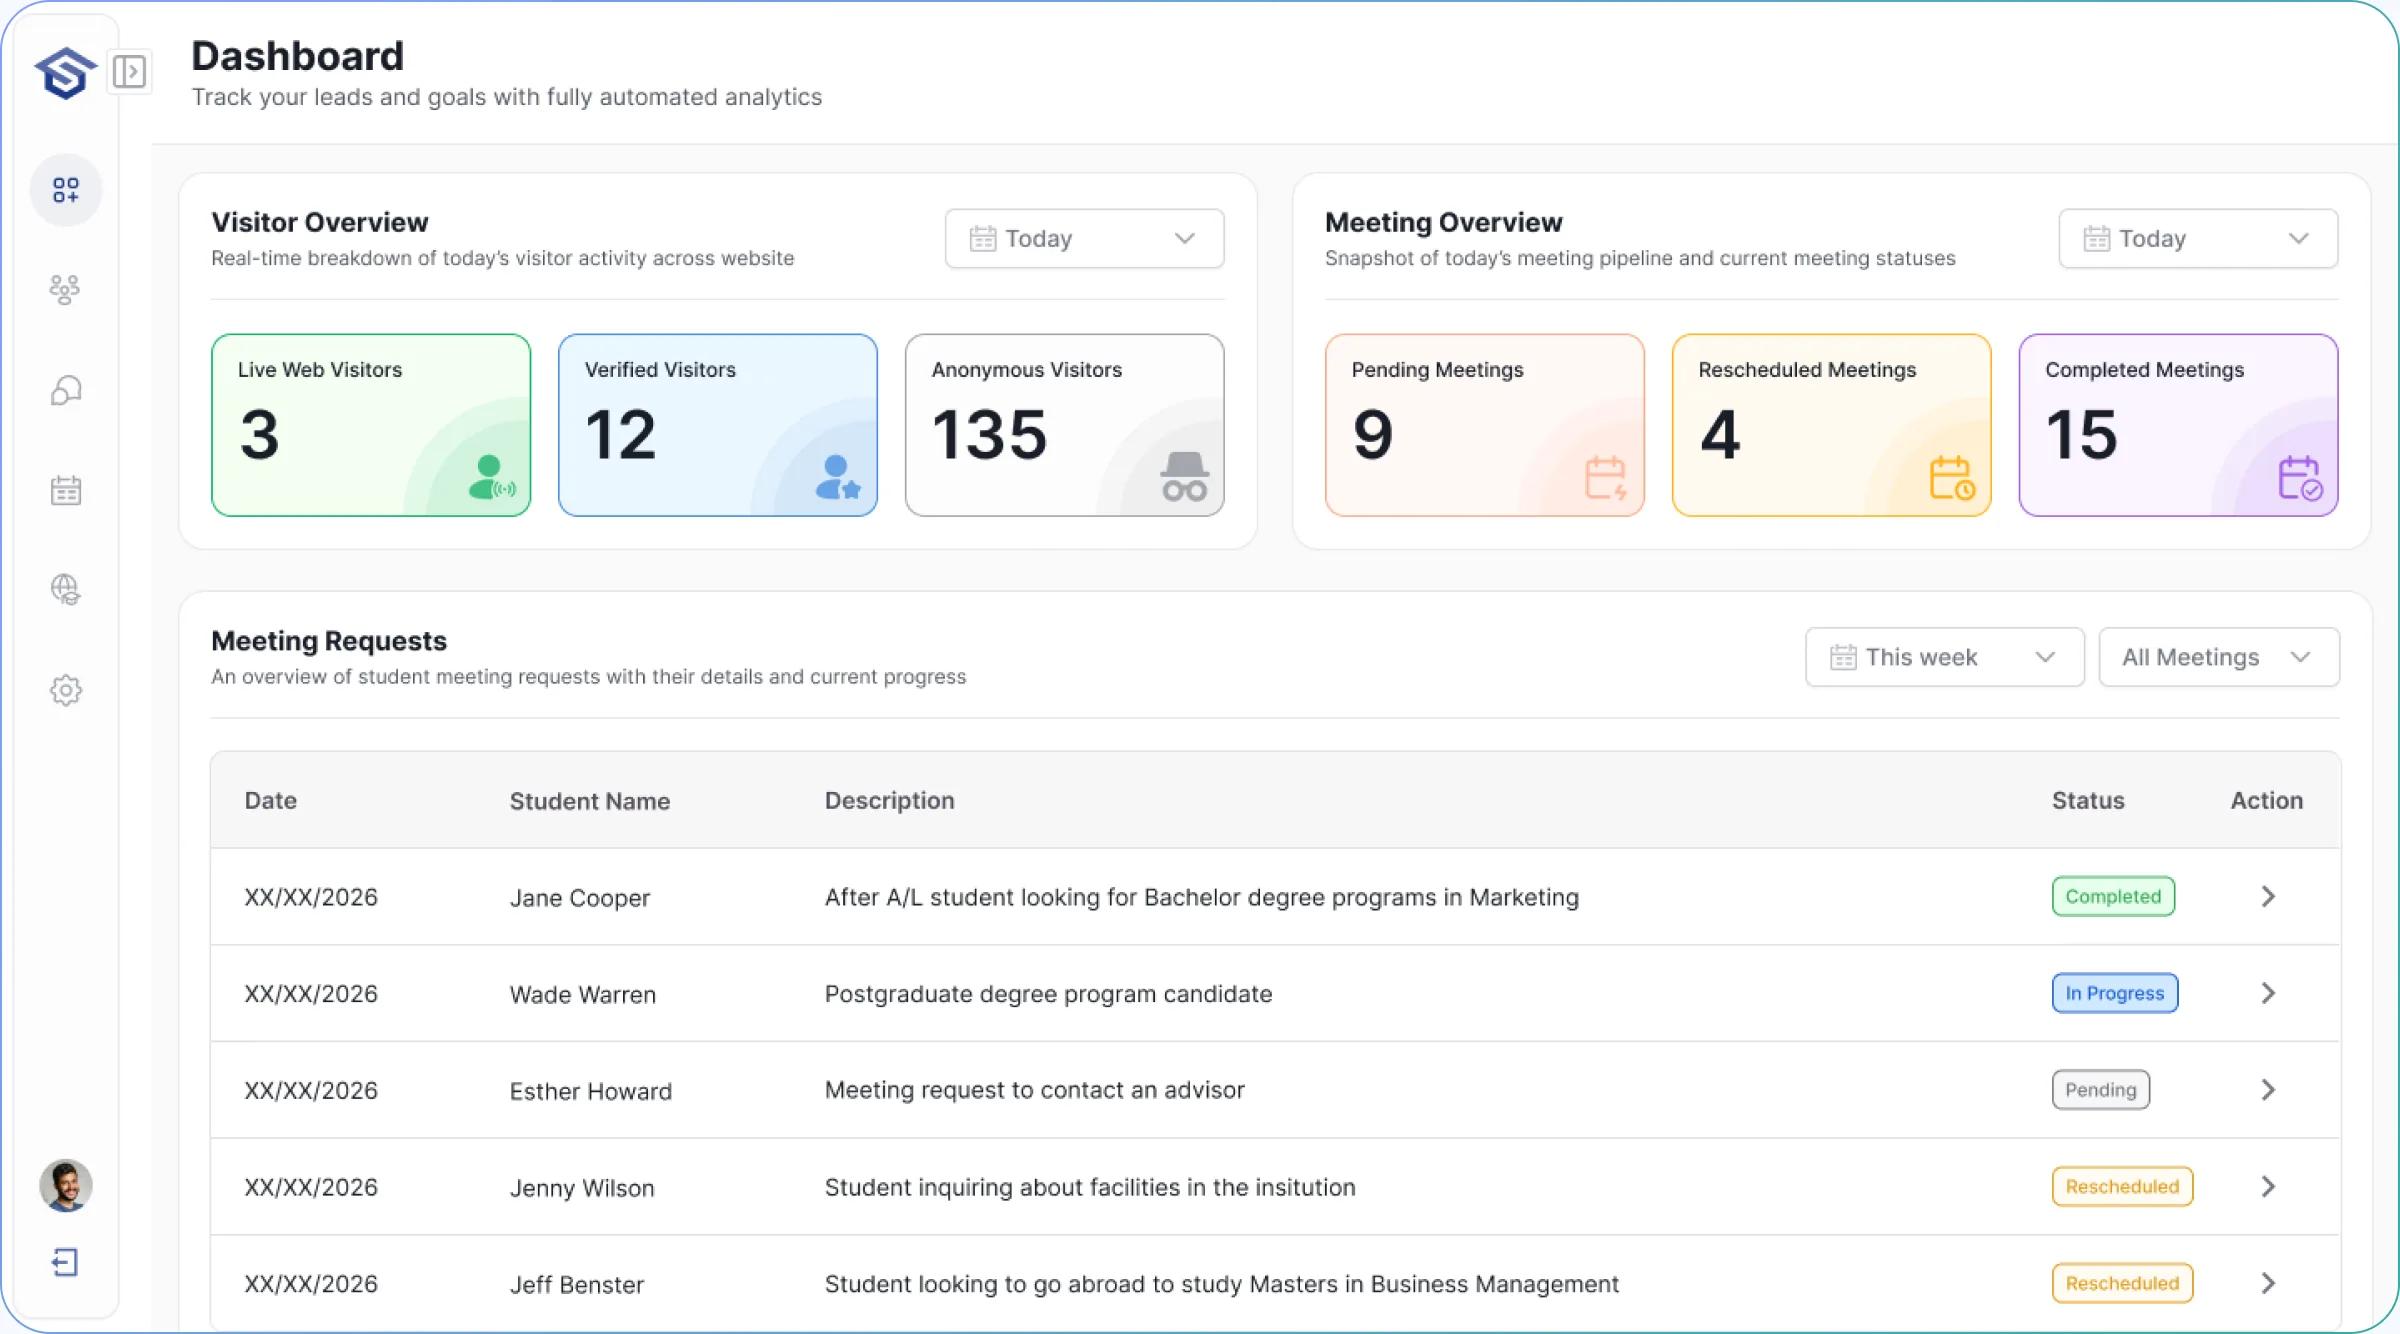Click the Completed status badge
The width and height of the screenshot is (2400, 1334).
tap(2114, 896)
